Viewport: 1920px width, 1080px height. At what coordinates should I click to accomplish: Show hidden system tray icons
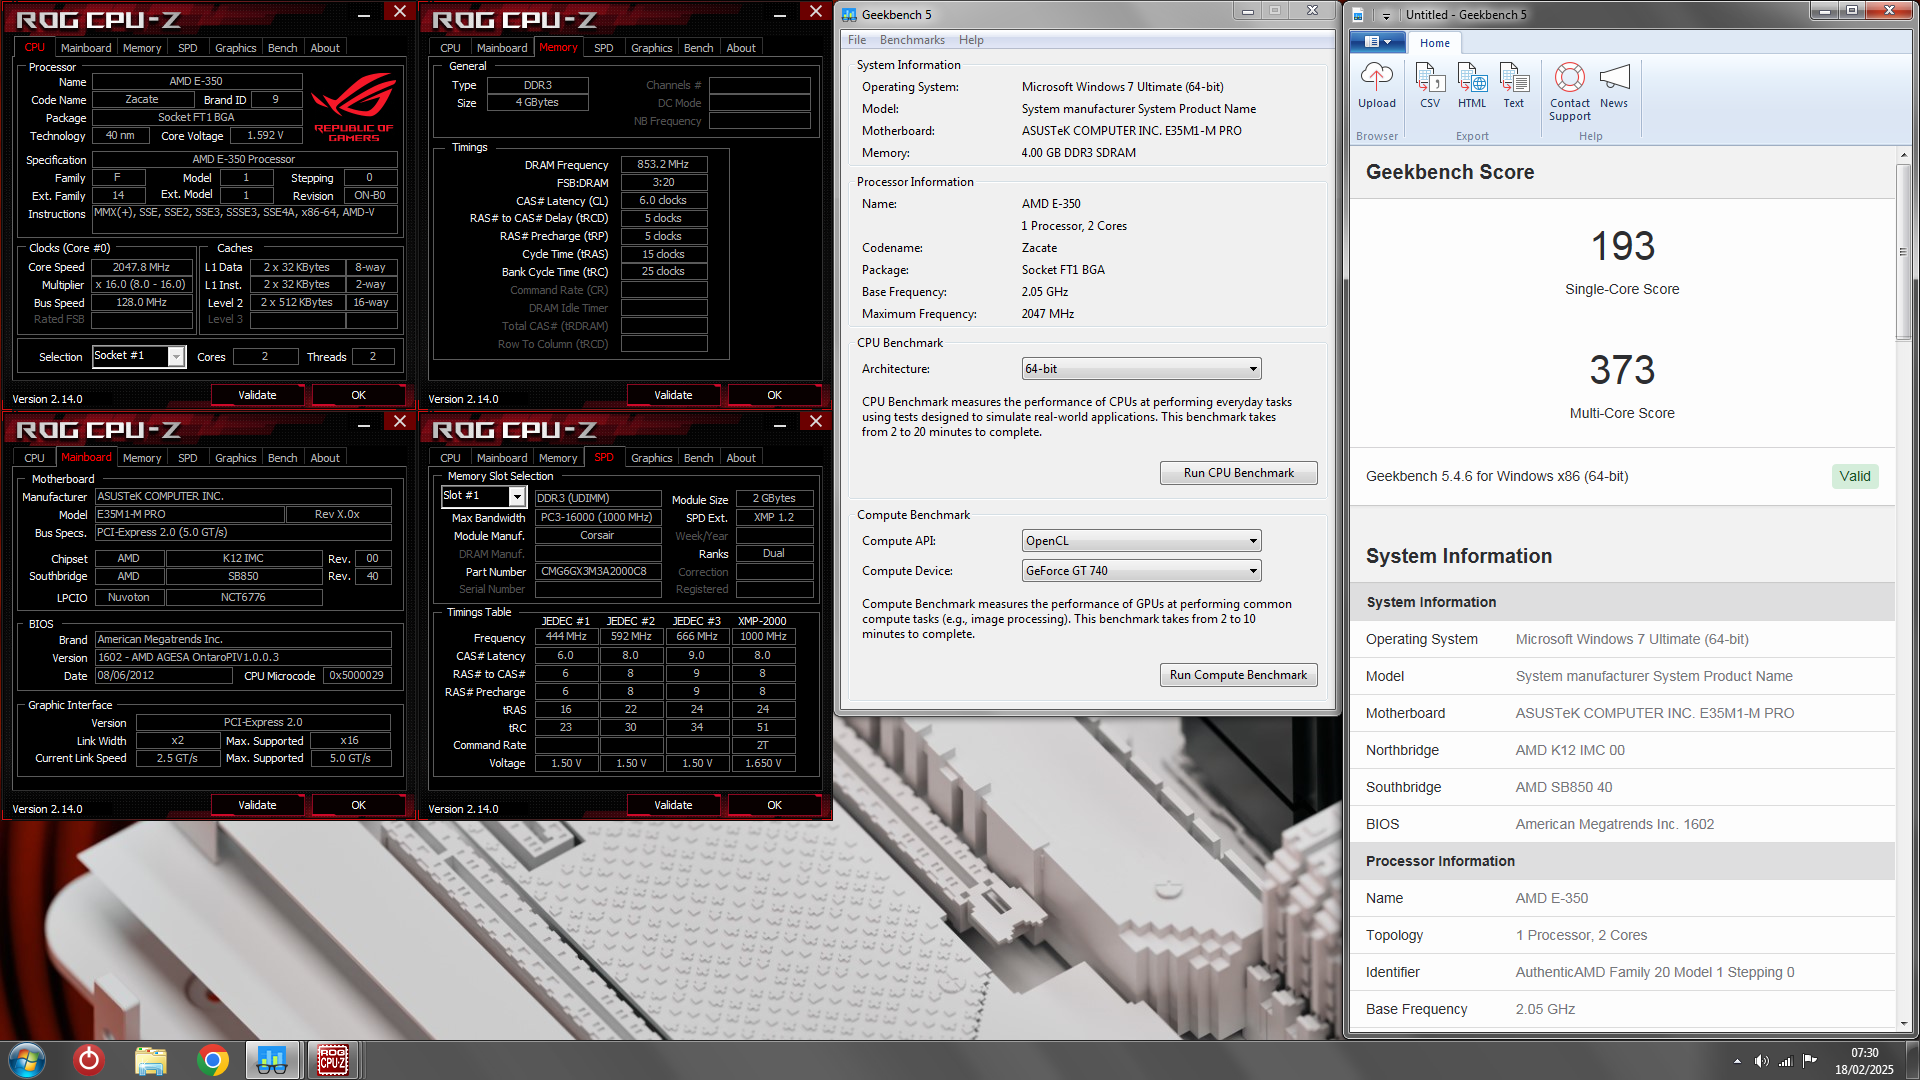[1737, 1061]
